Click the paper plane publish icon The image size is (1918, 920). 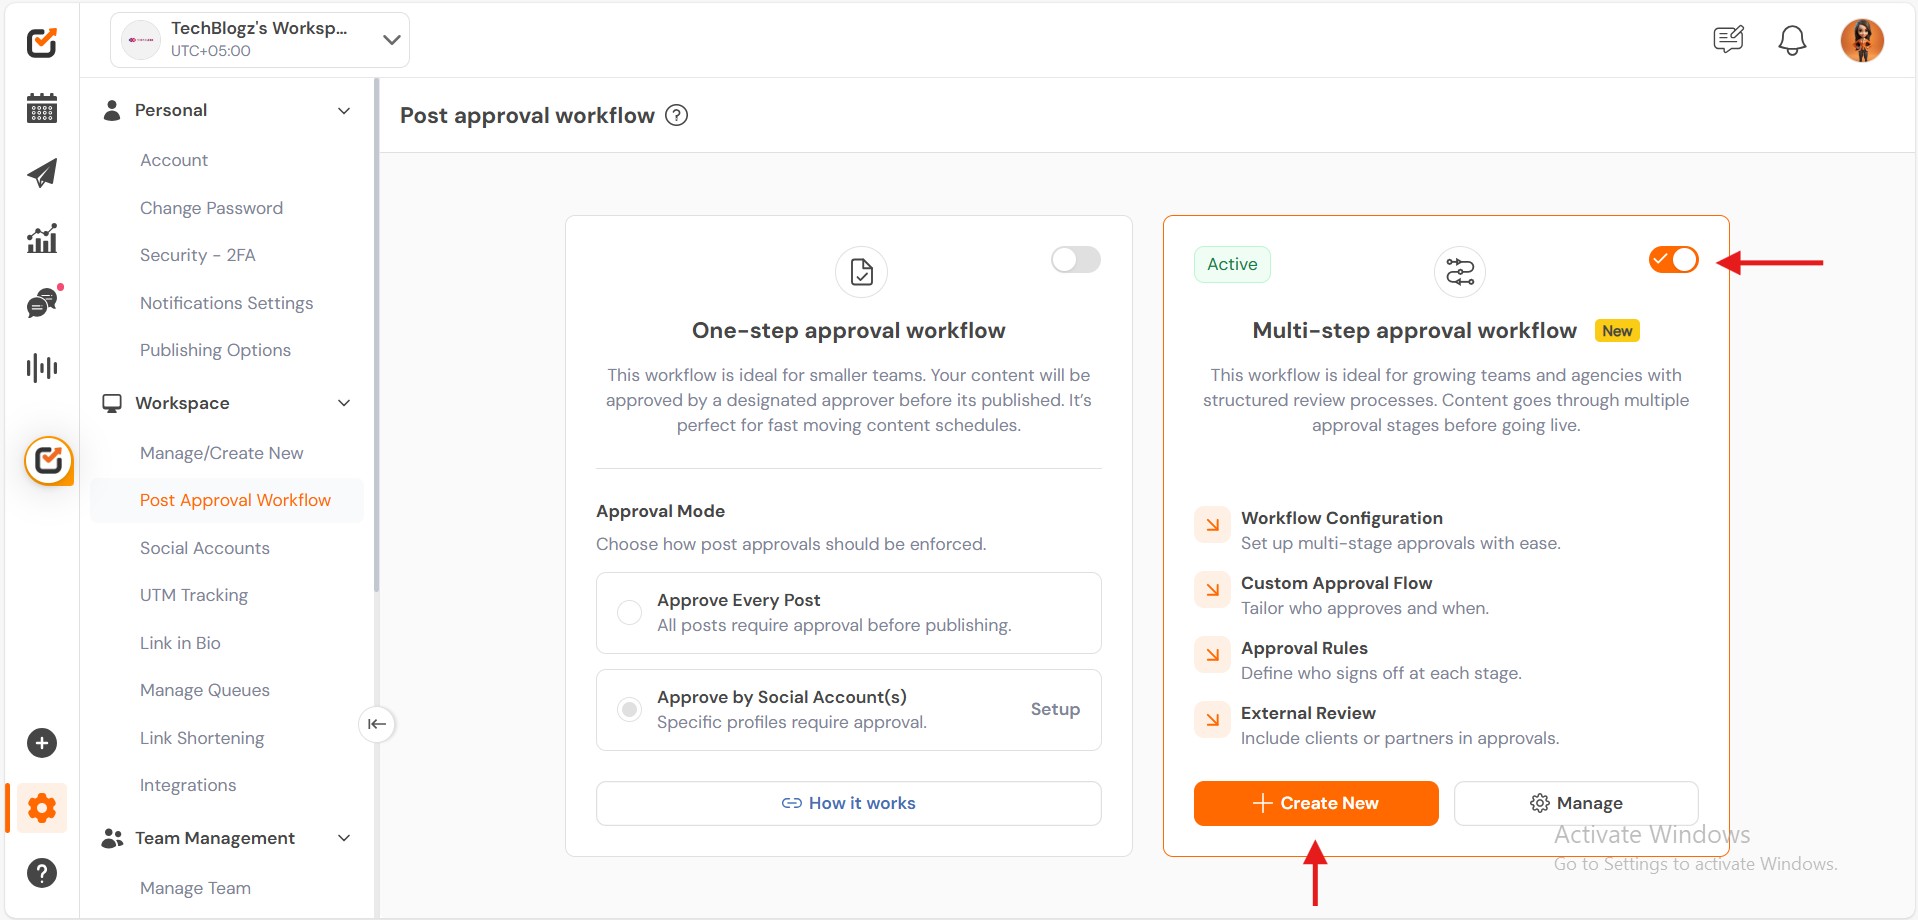(42, 173)
